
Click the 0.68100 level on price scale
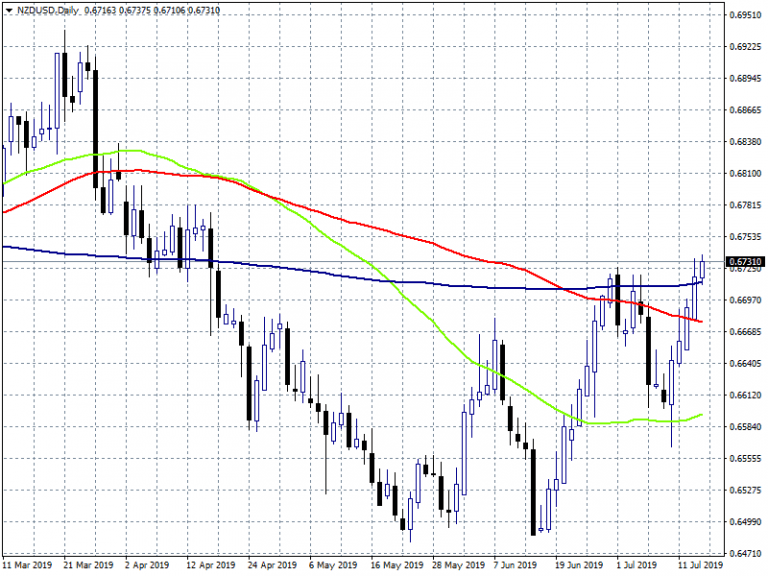coord(744,174)
